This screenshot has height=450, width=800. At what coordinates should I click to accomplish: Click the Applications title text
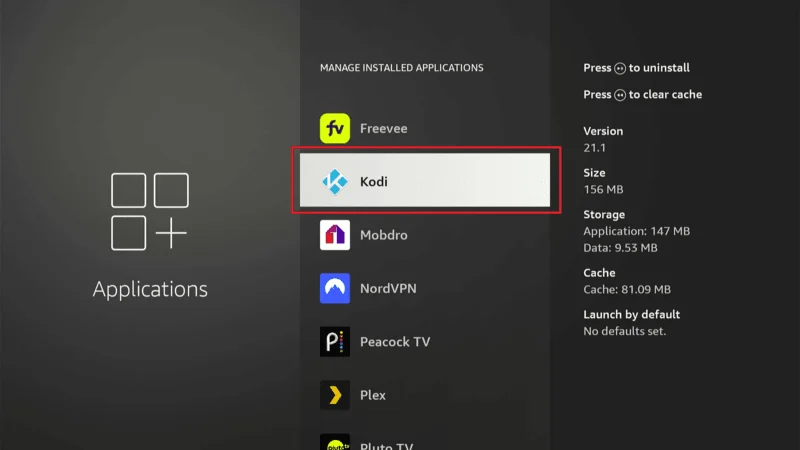pyautogui.click(x=150, y=289)
